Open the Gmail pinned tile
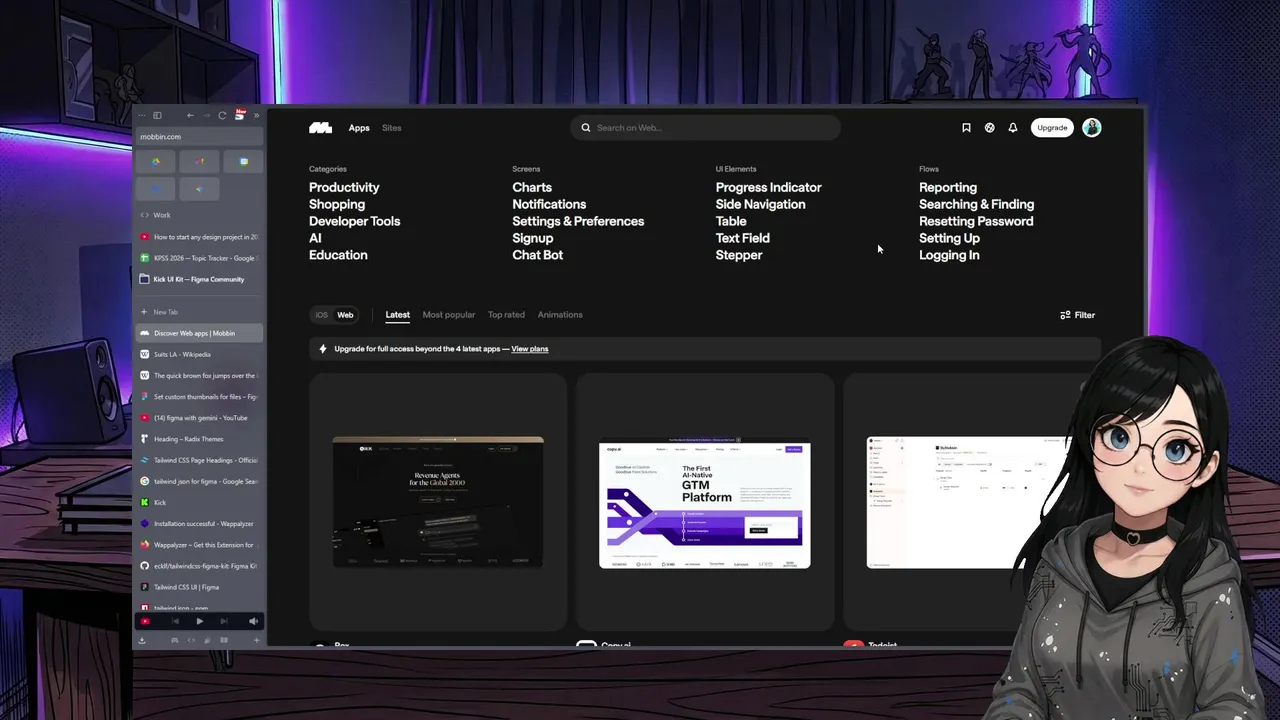Image resolution: width=1280 pixels, height=720 pixels. (200, 161)
